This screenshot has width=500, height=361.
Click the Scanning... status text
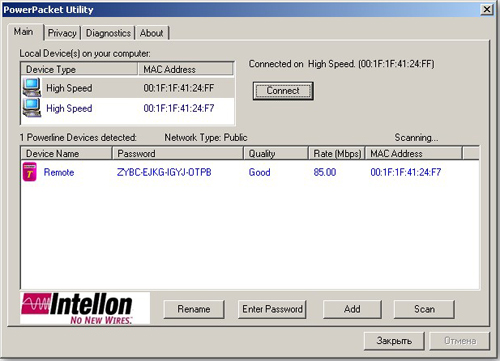click(x=416, y=137)
